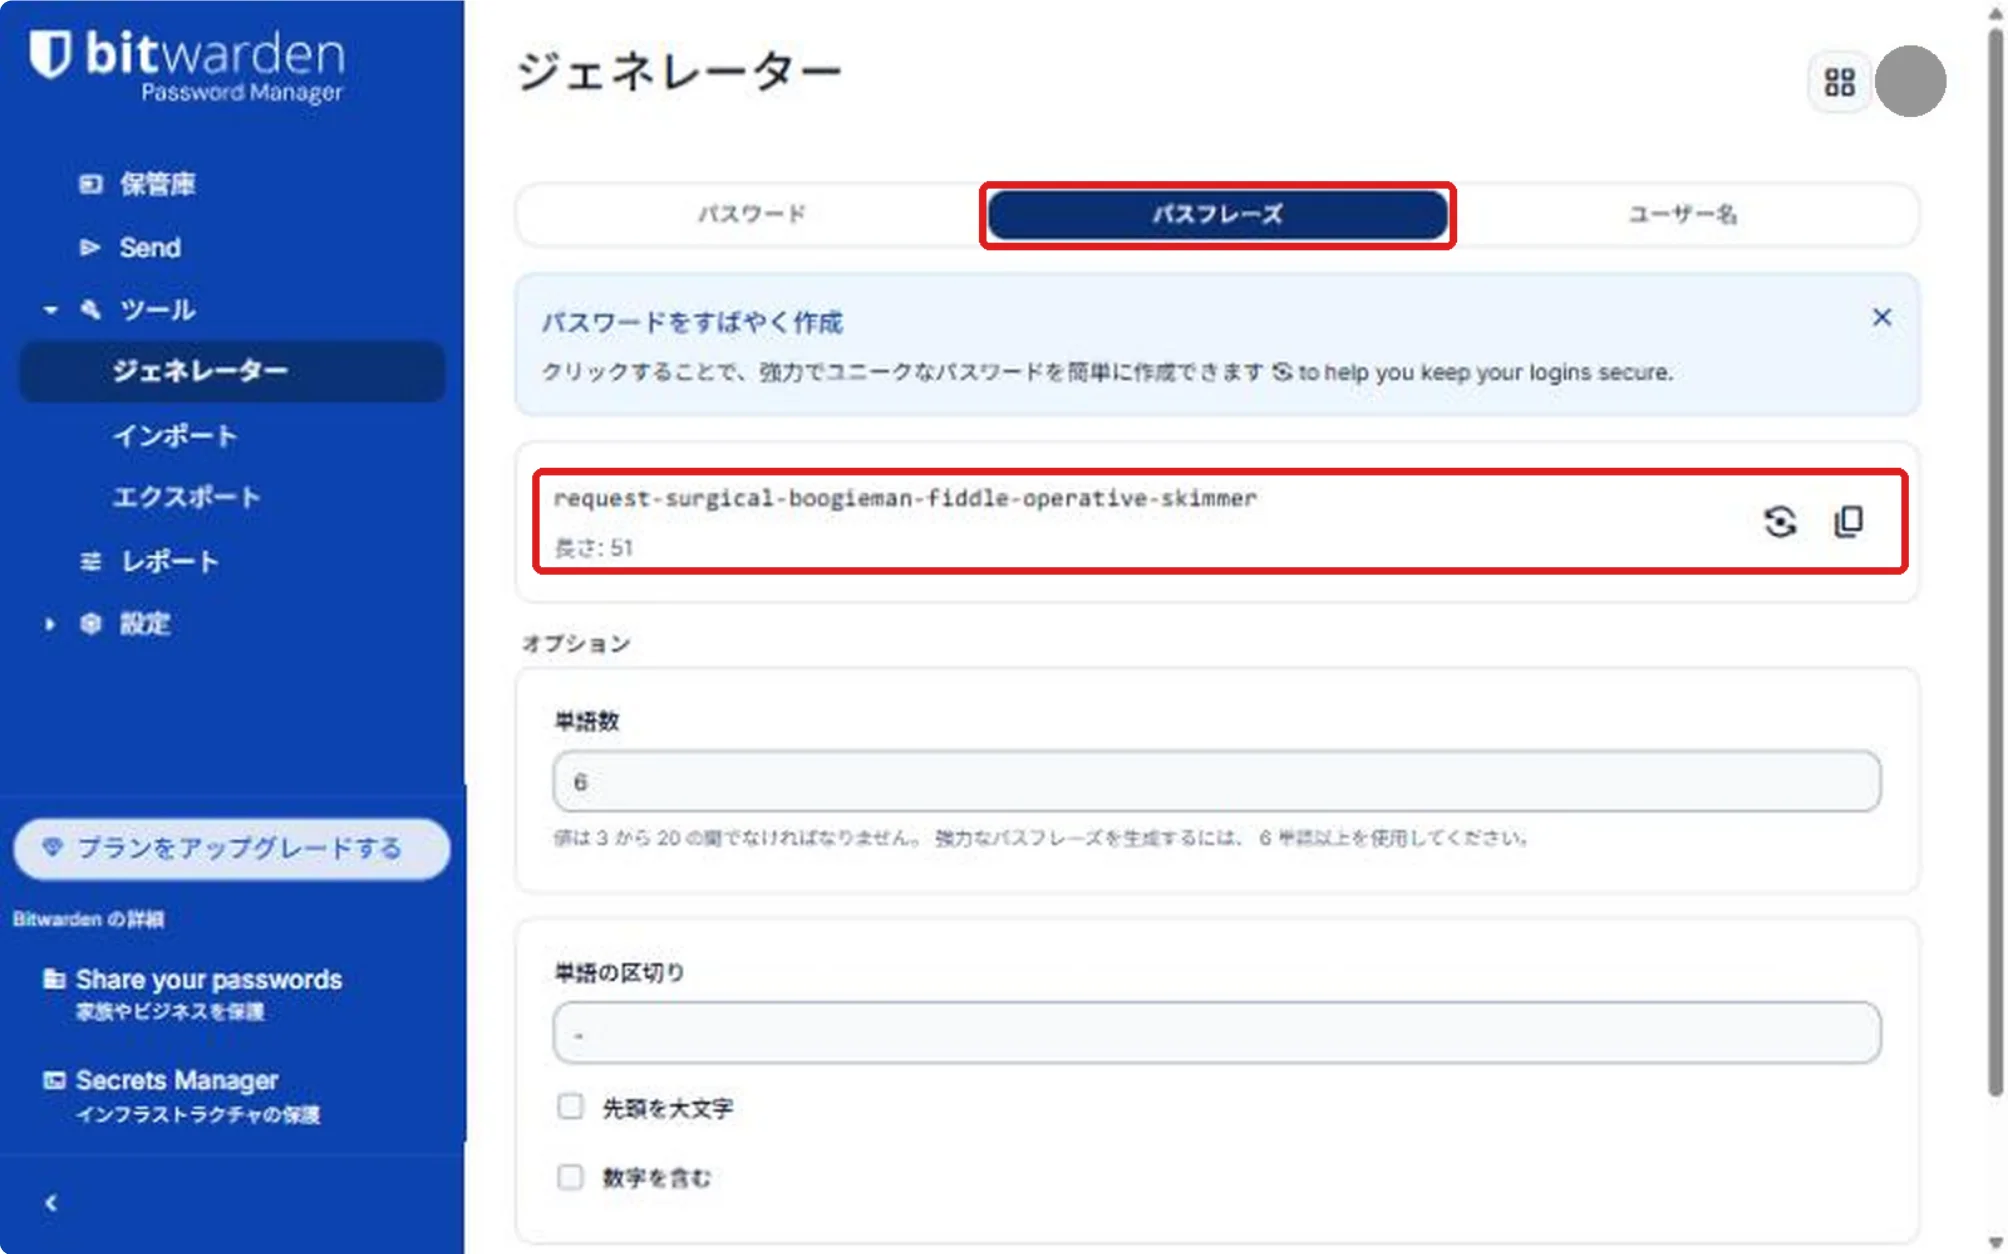Regenerate the passphrase with the refresh icon
Viewport: 2008px width, 1254px height.
click(1780, 522)
